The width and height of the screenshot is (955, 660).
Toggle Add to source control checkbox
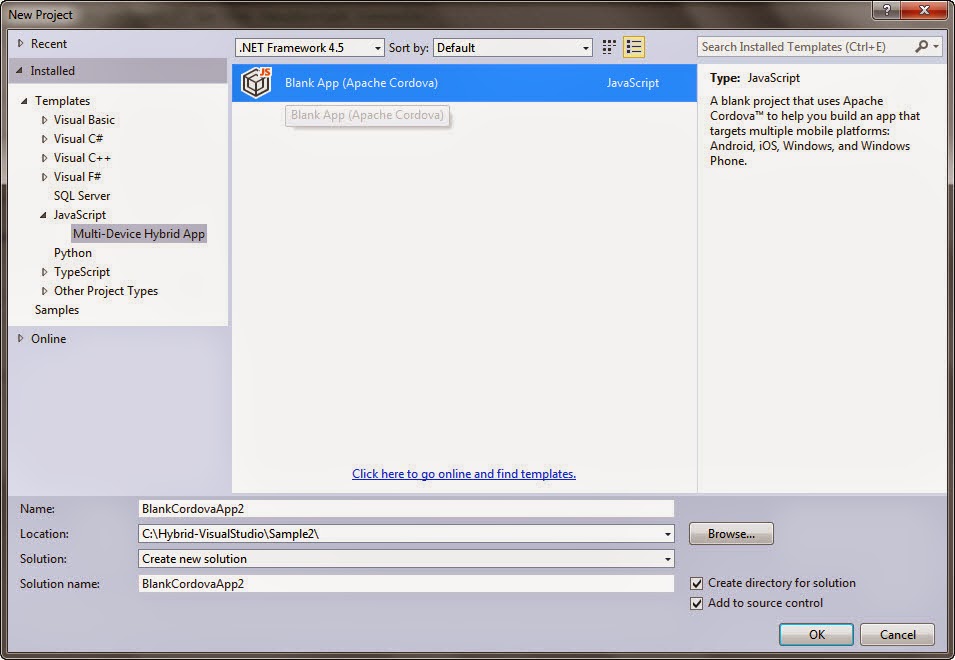(696, 603)
